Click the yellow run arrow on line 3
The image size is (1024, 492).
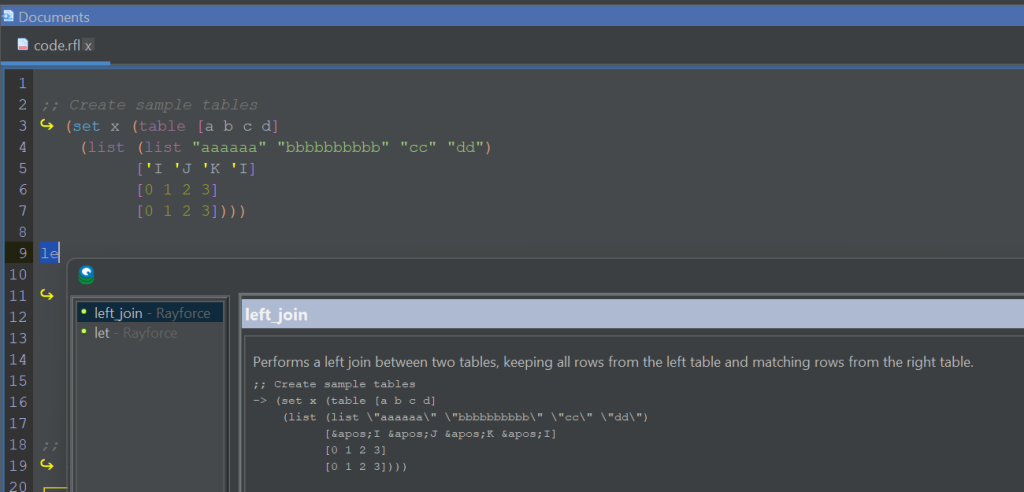[46, 126]
